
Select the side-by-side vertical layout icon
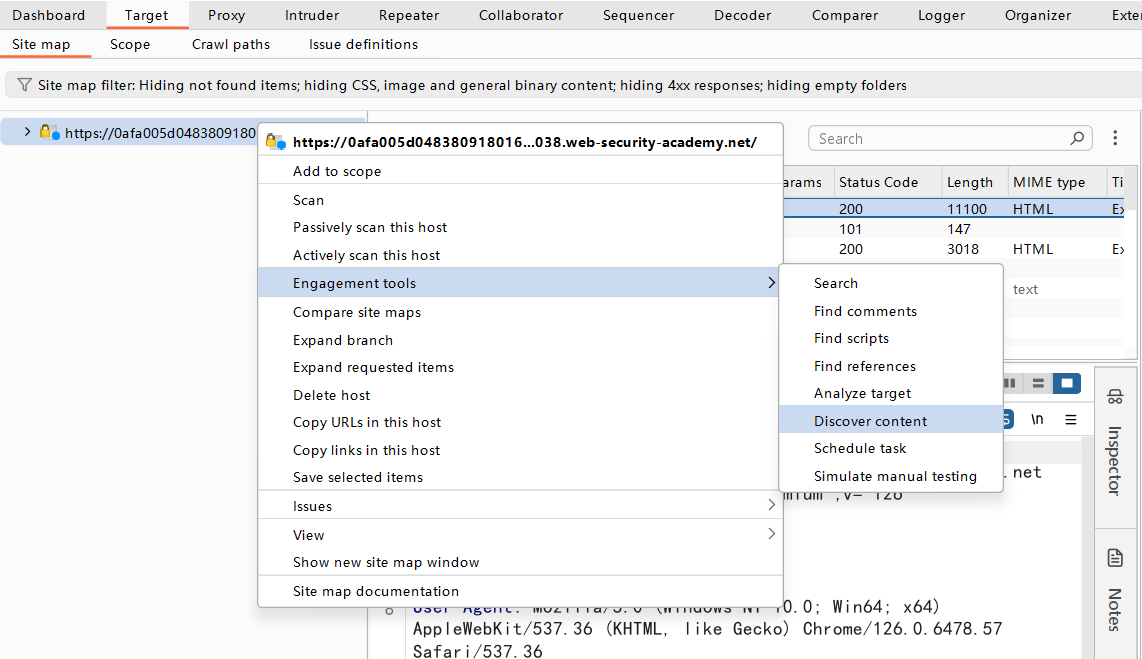[x=1010, y=383]
